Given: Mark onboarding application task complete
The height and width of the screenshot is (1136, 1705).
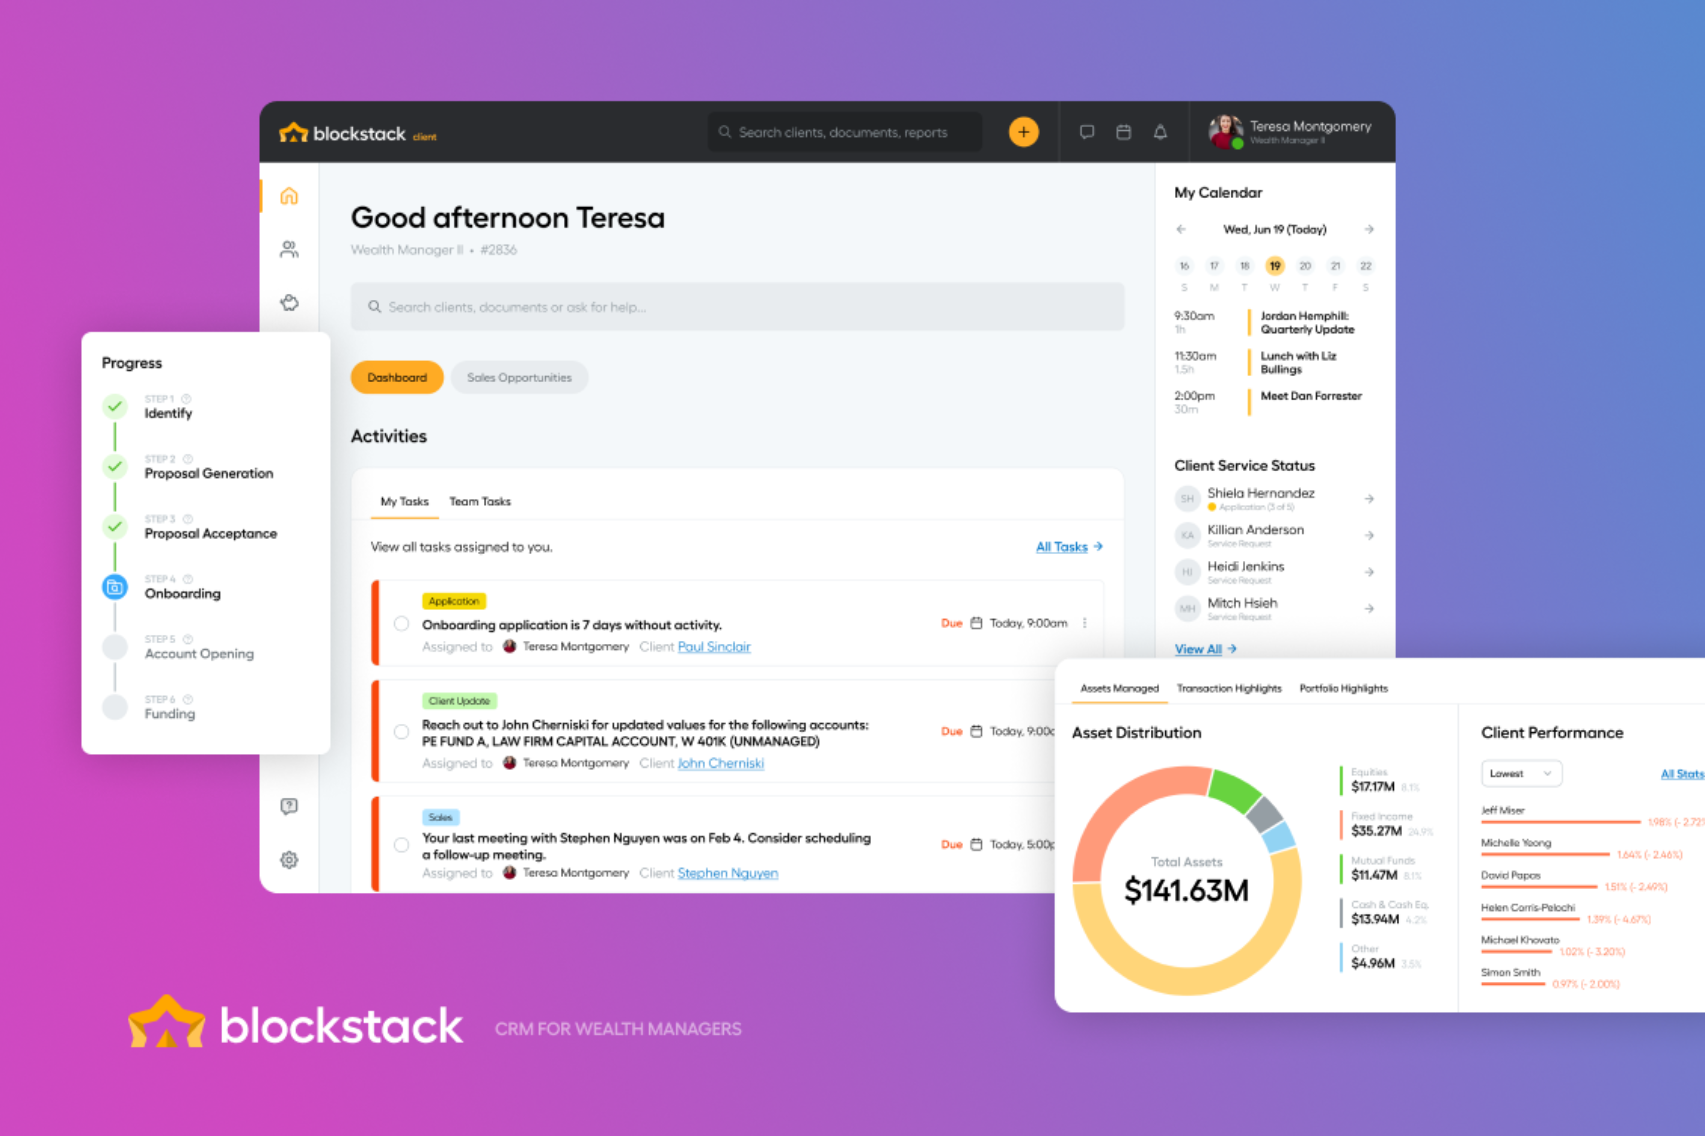Looking at the screenshot, I should tap(401, 623).
